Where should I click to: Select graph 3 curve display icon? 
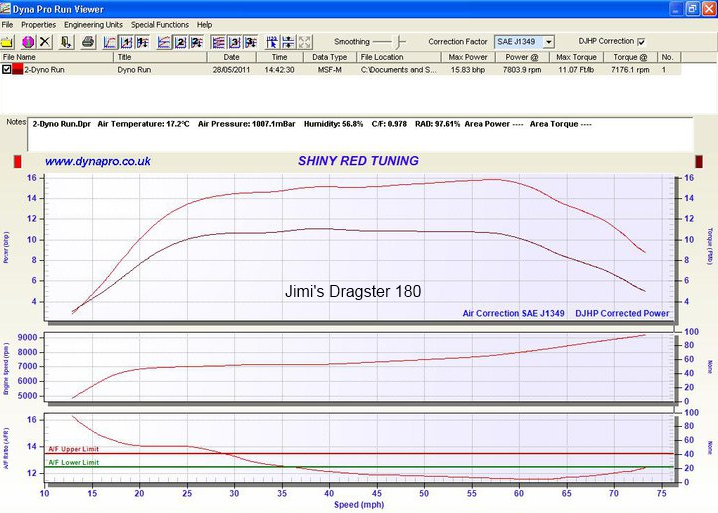218,42
